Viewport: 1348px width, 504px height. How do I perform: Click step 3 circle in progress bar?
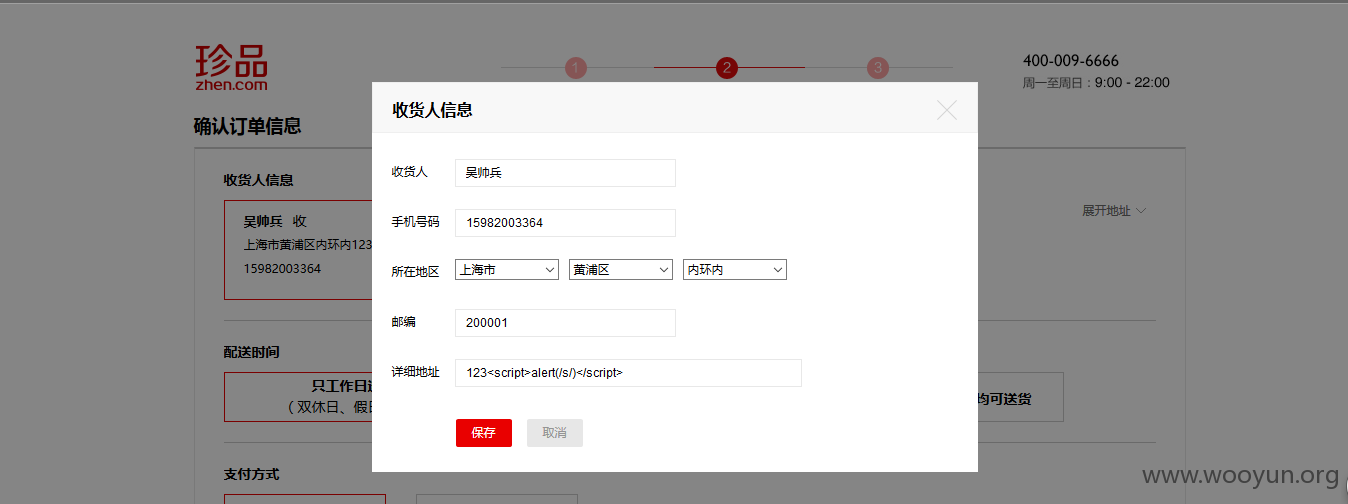click(x=878, y=68)
